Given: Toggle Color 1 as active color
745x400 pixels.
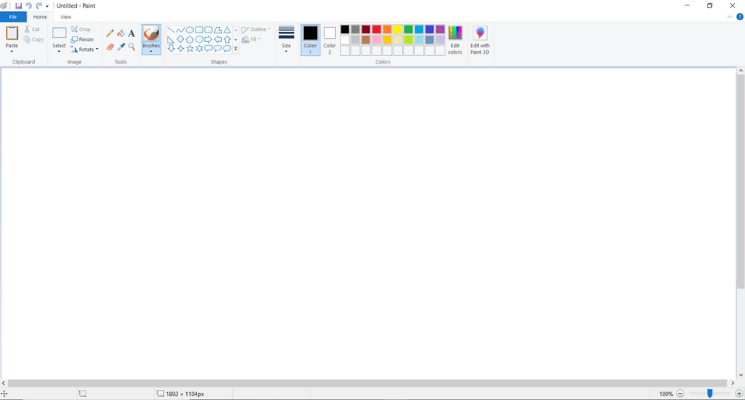Looking at the screenshot, I should (x=310, y=40).
